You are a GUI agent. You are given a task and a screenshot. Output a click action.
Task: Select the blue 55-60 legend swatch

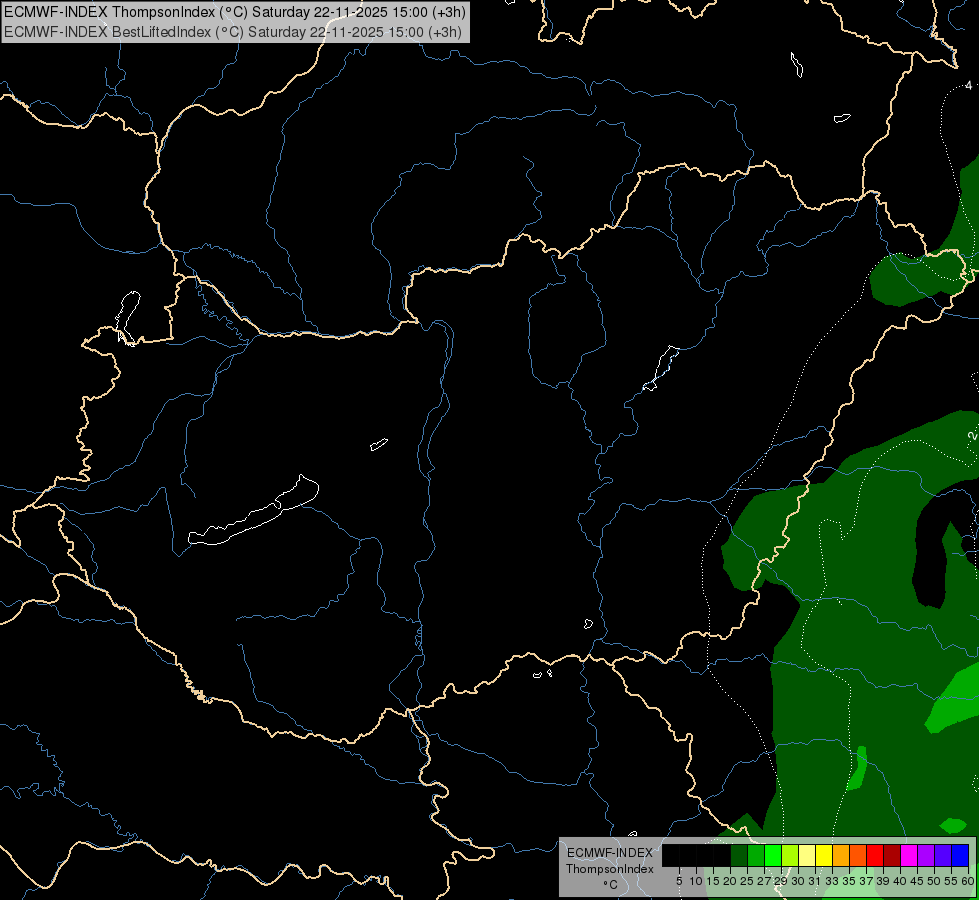pos(960,855)
